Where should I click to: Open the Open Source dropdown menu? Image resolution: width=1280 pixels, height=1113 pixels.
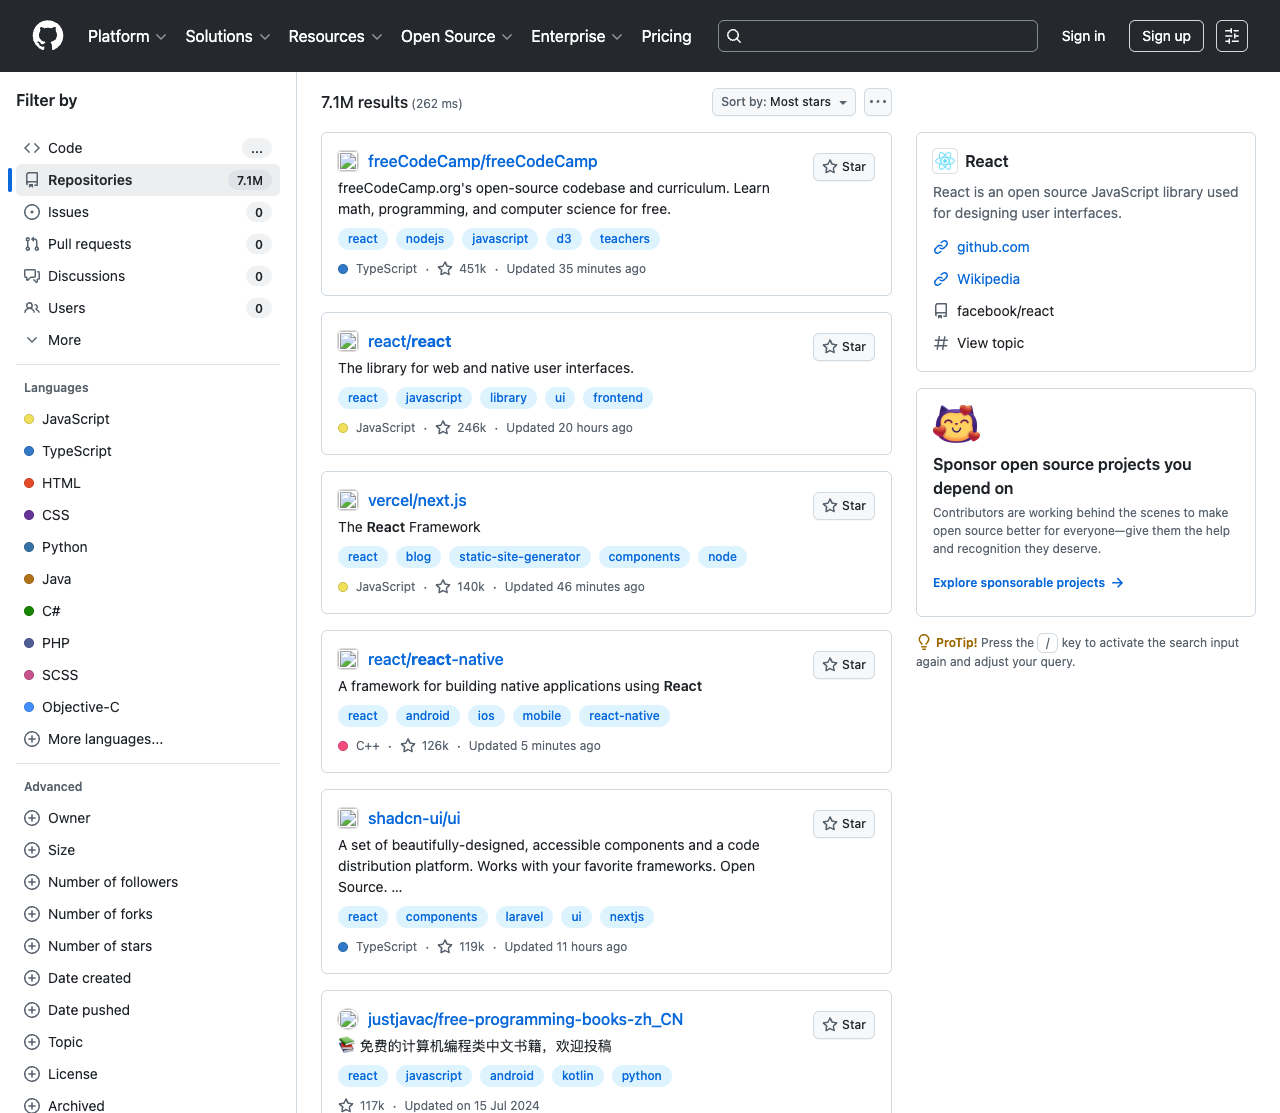[x=457, y=36]
